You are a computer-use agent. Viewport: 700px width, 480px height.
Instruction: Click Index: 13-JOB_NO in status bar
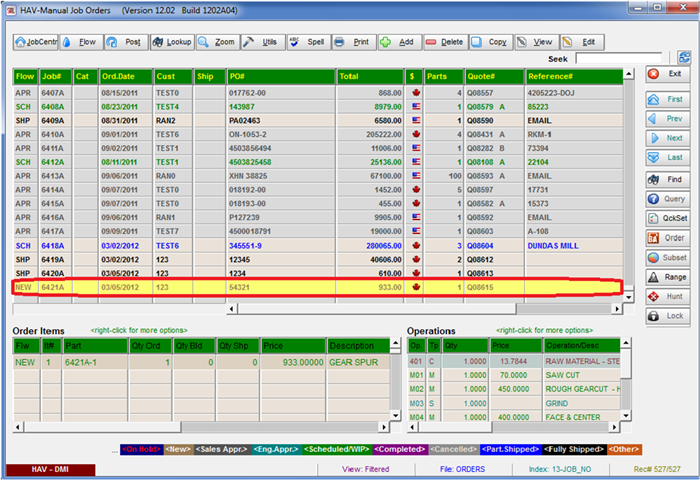tap(560, 469)
